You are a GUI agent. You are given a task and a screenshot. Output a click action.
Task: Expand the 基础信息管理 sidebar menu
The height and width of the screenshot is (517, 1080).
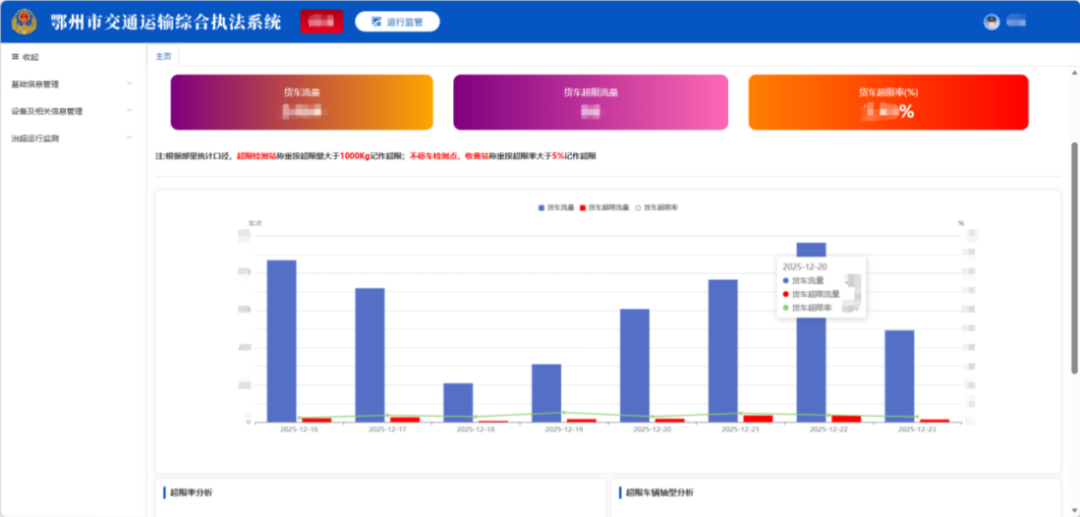click(x=70, y=84)
